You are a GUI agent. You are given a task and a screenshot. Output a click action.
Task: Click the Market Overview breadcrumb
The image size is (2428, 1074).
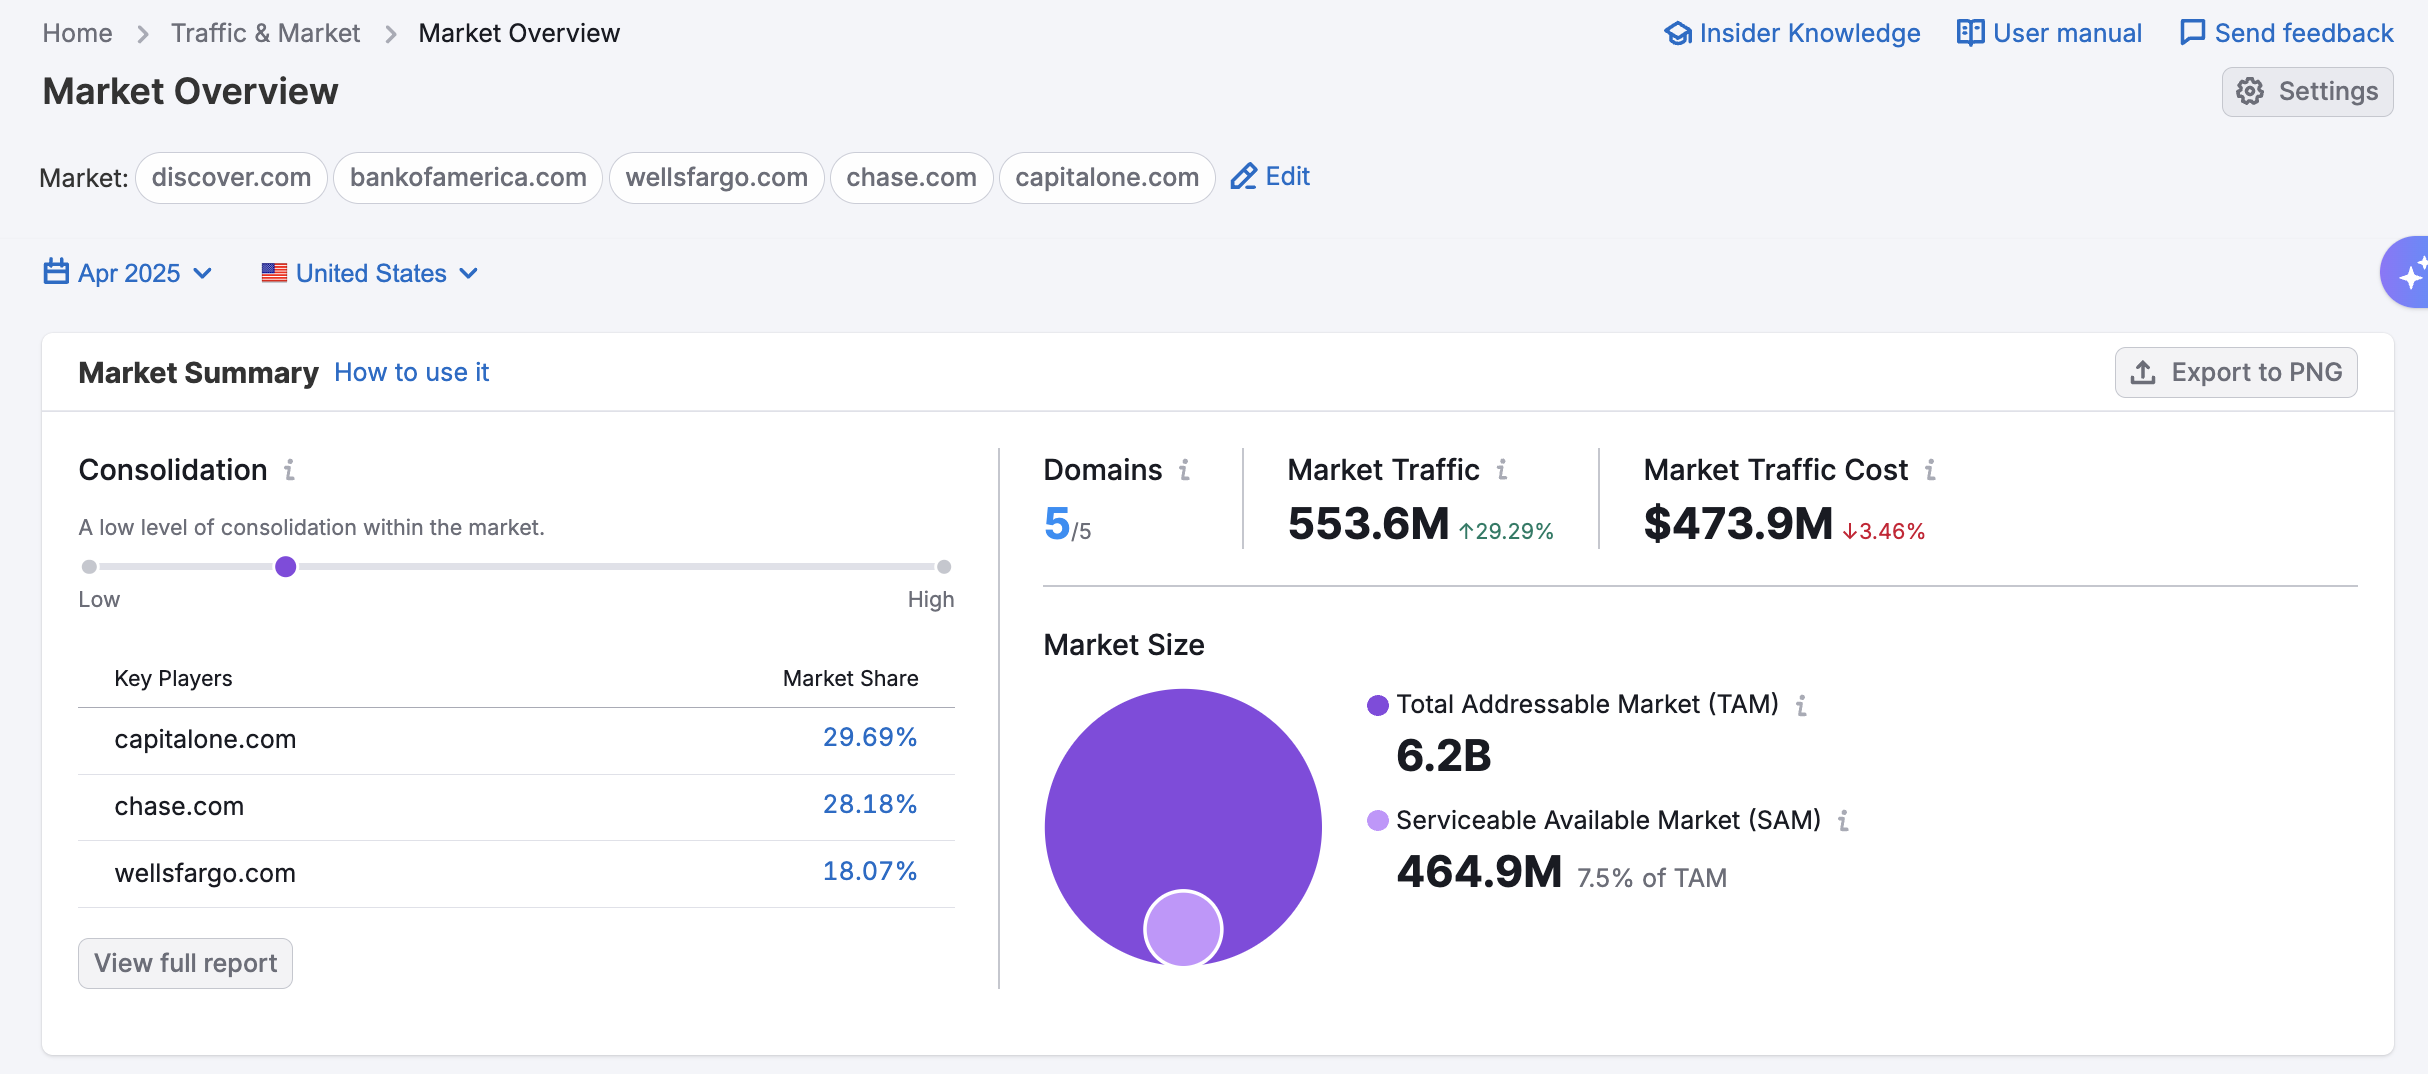pyautogui.click(x=519, y=33)
